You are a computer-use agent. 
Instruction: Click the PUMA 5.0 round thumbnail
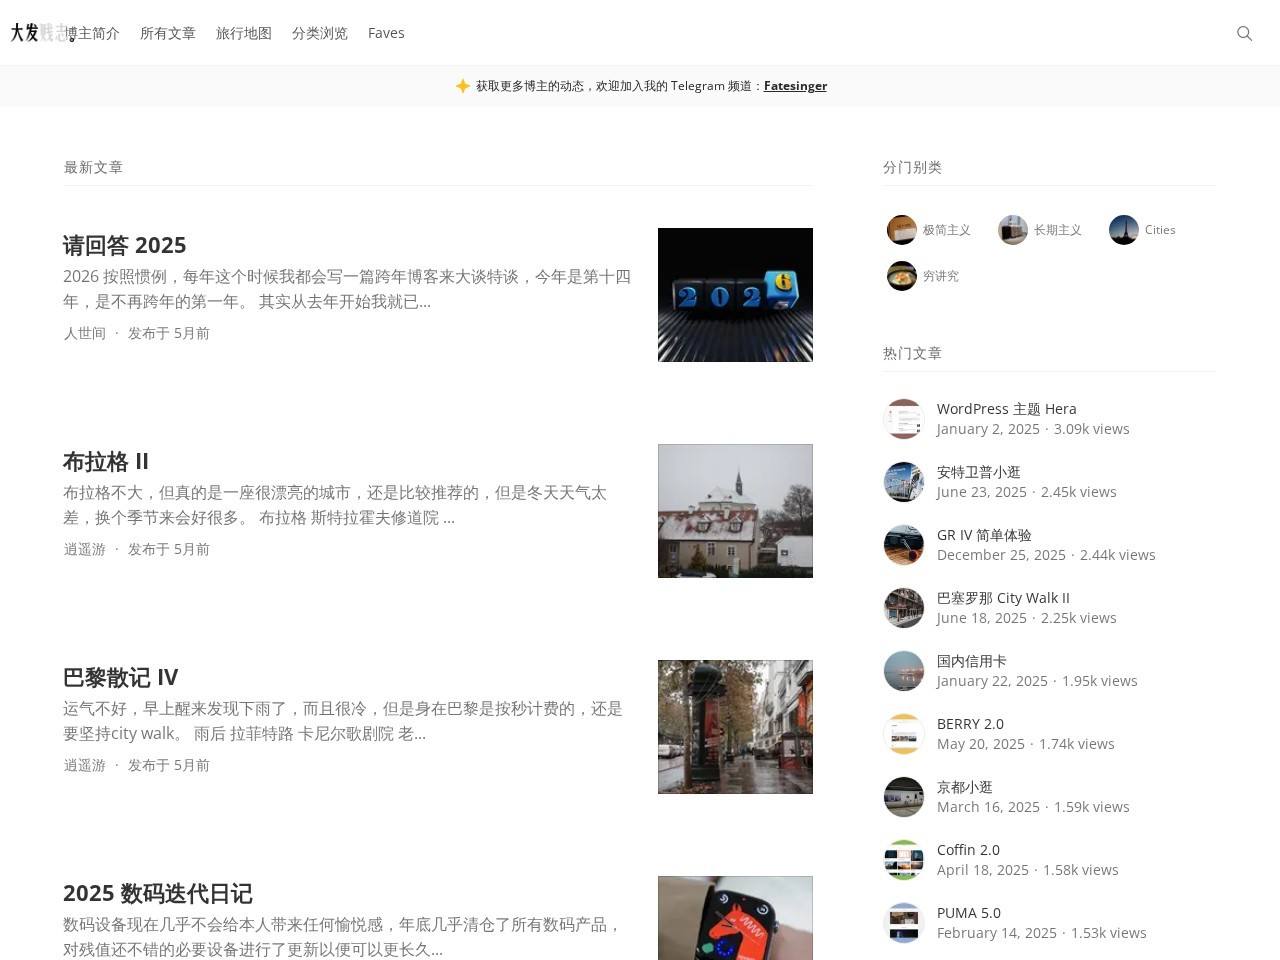904,923
